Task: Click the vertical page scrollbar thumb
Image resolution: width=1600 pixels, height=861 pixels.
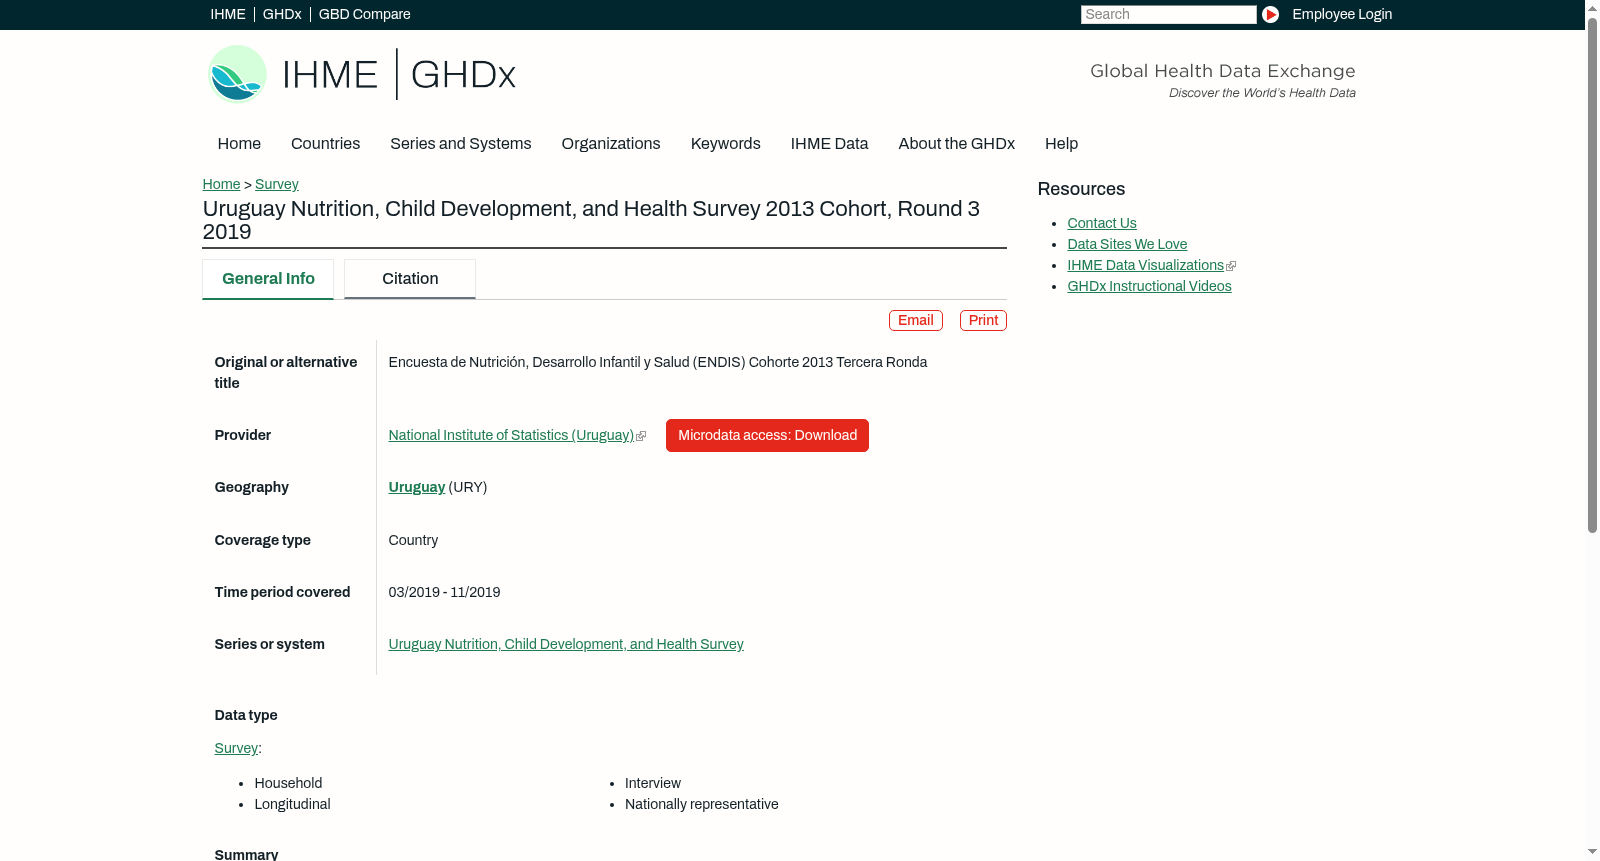Action: pyautogui.click(x=1592, y=275)
